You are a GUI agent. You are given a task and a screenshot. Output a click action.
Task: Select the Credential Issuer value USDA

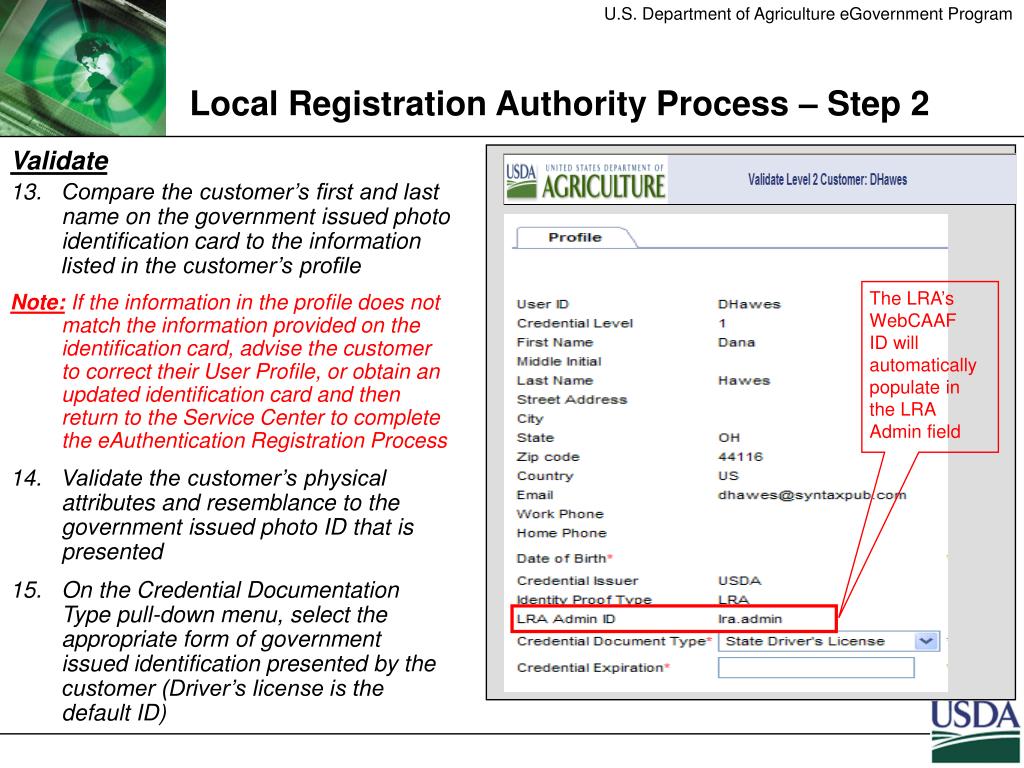(739, 581)
